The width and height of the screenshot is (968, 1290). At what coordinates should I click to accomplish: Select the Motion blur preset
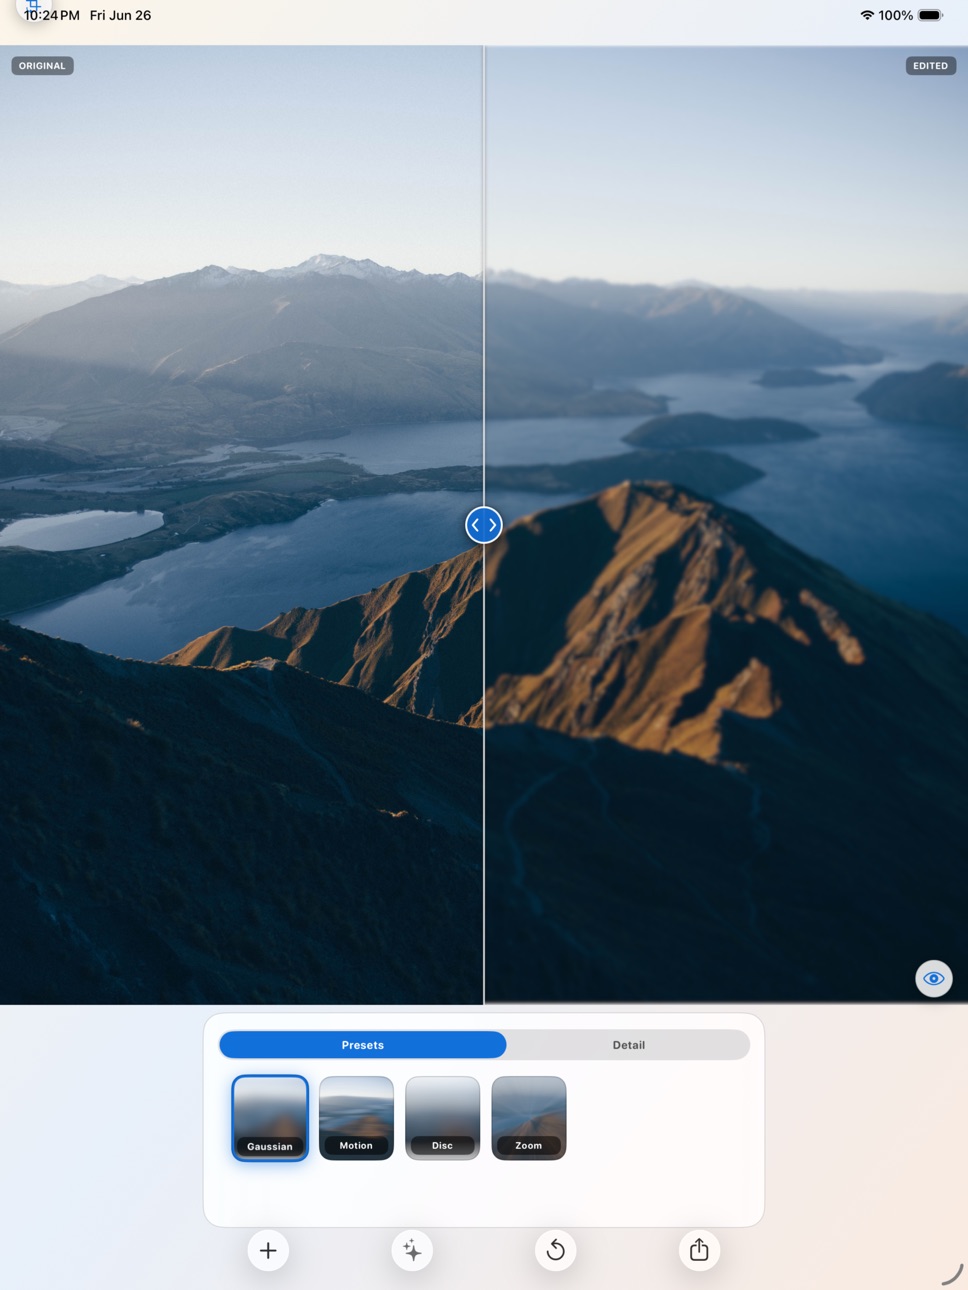pos(356,1118)
